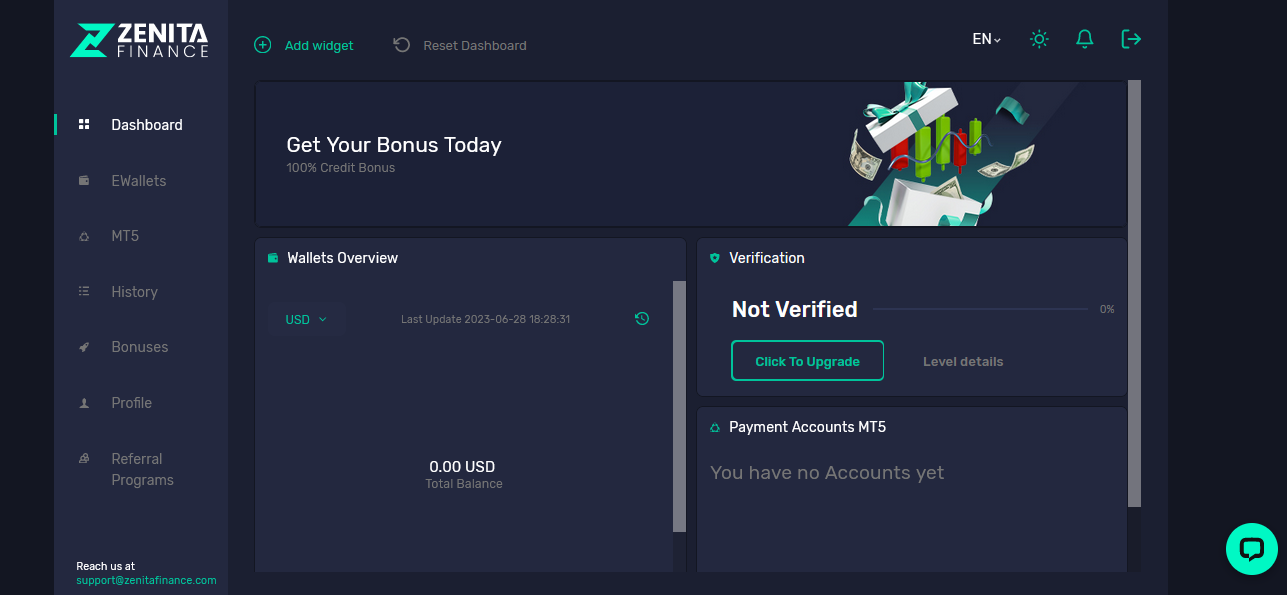Go to MT5 section in sidebar
Screen dimensions: 1287x595
[x=125, y=236]
